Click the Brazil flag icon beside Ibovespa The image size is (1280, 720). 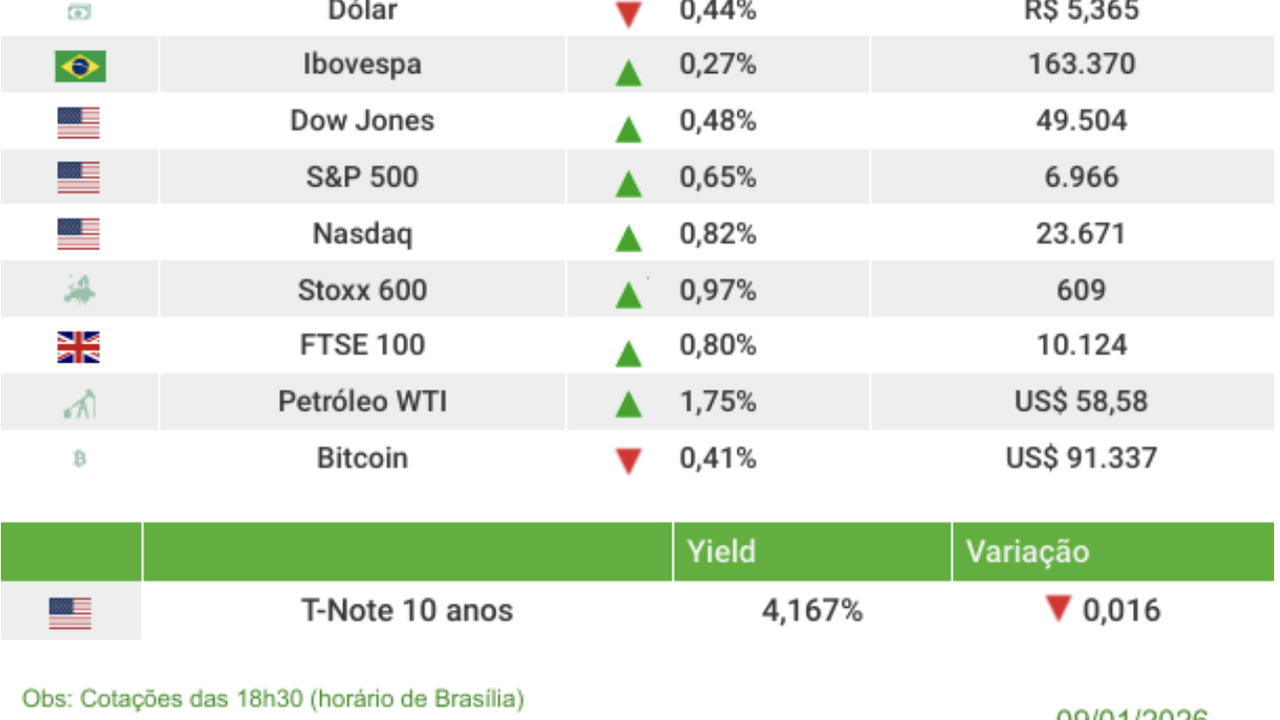80,66
